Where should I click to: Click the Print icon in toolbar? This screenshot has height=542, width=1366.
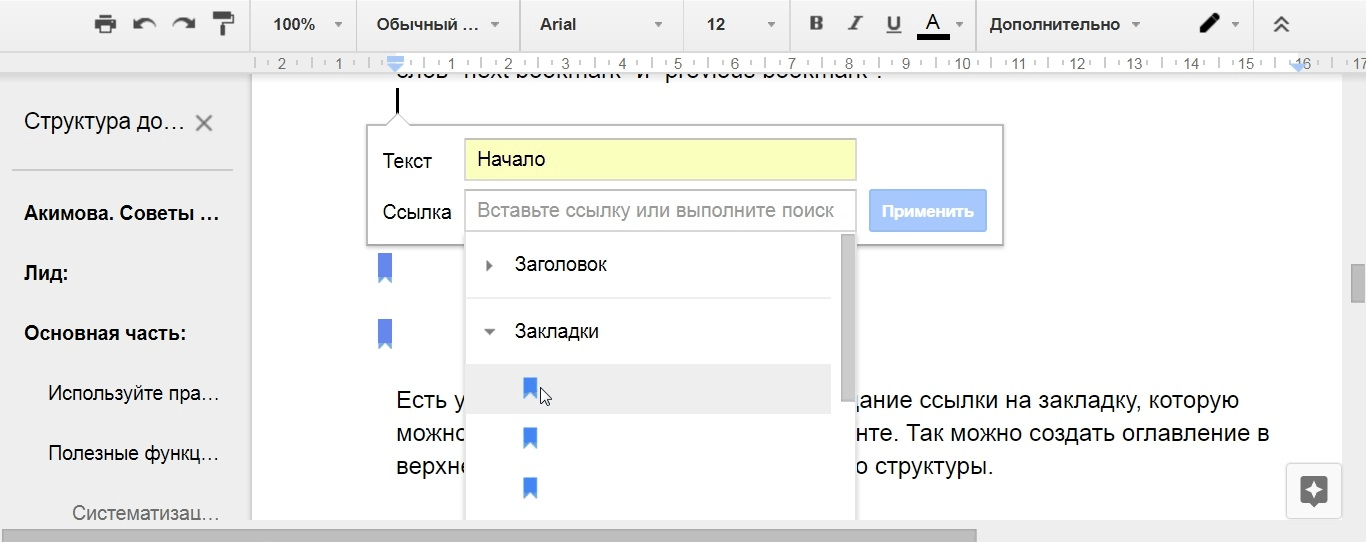click(x=105, y=25)
